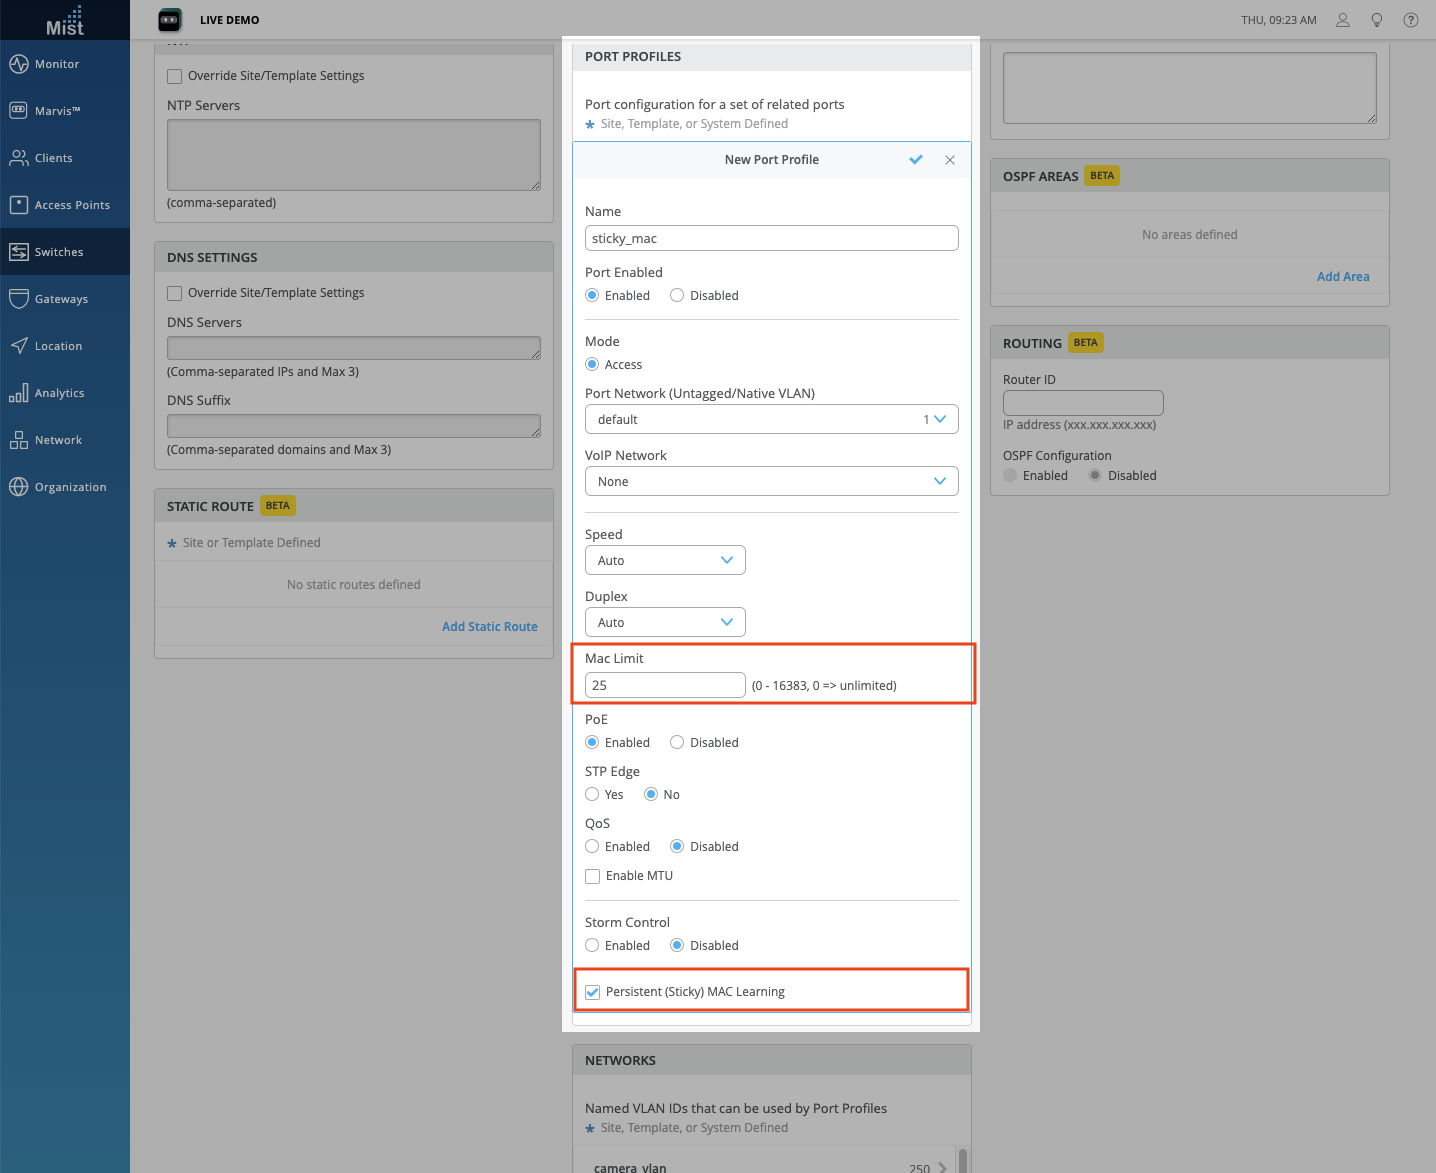
Task: Open the Analytics bar chart icon
Action: 19,393
